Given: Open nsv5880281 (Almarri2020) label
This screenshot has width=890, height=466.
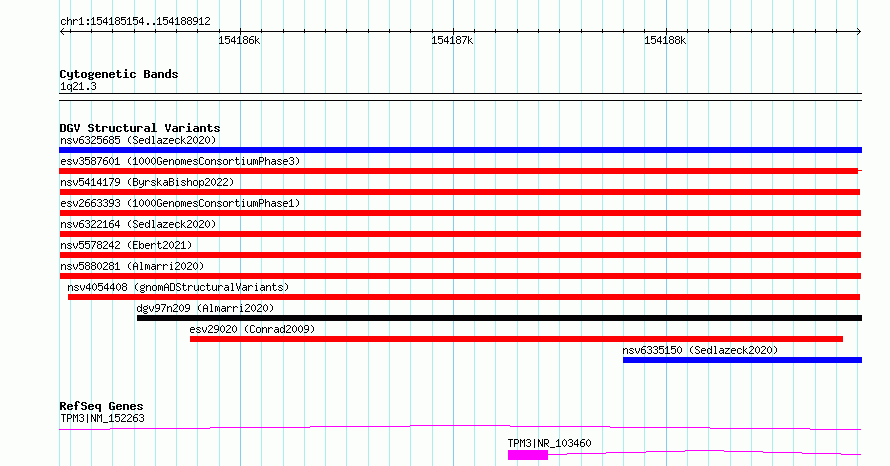Looking at the screenshot, I should (132, 266).
